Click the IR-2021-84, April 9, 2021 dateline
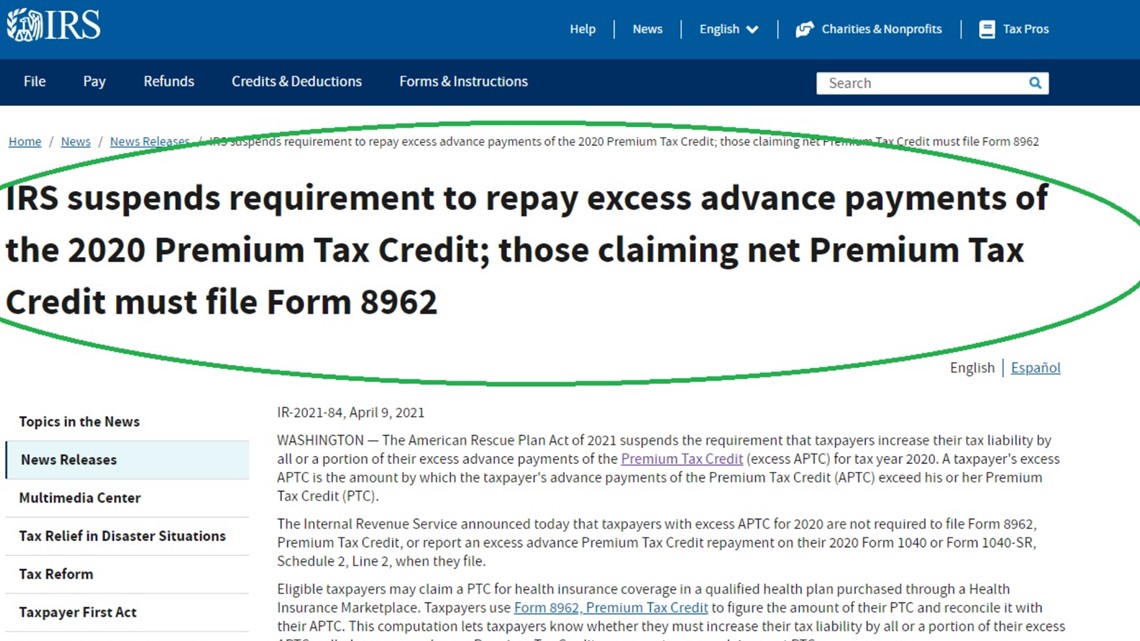Screen dimensions: 1140x641 (350, 413)
